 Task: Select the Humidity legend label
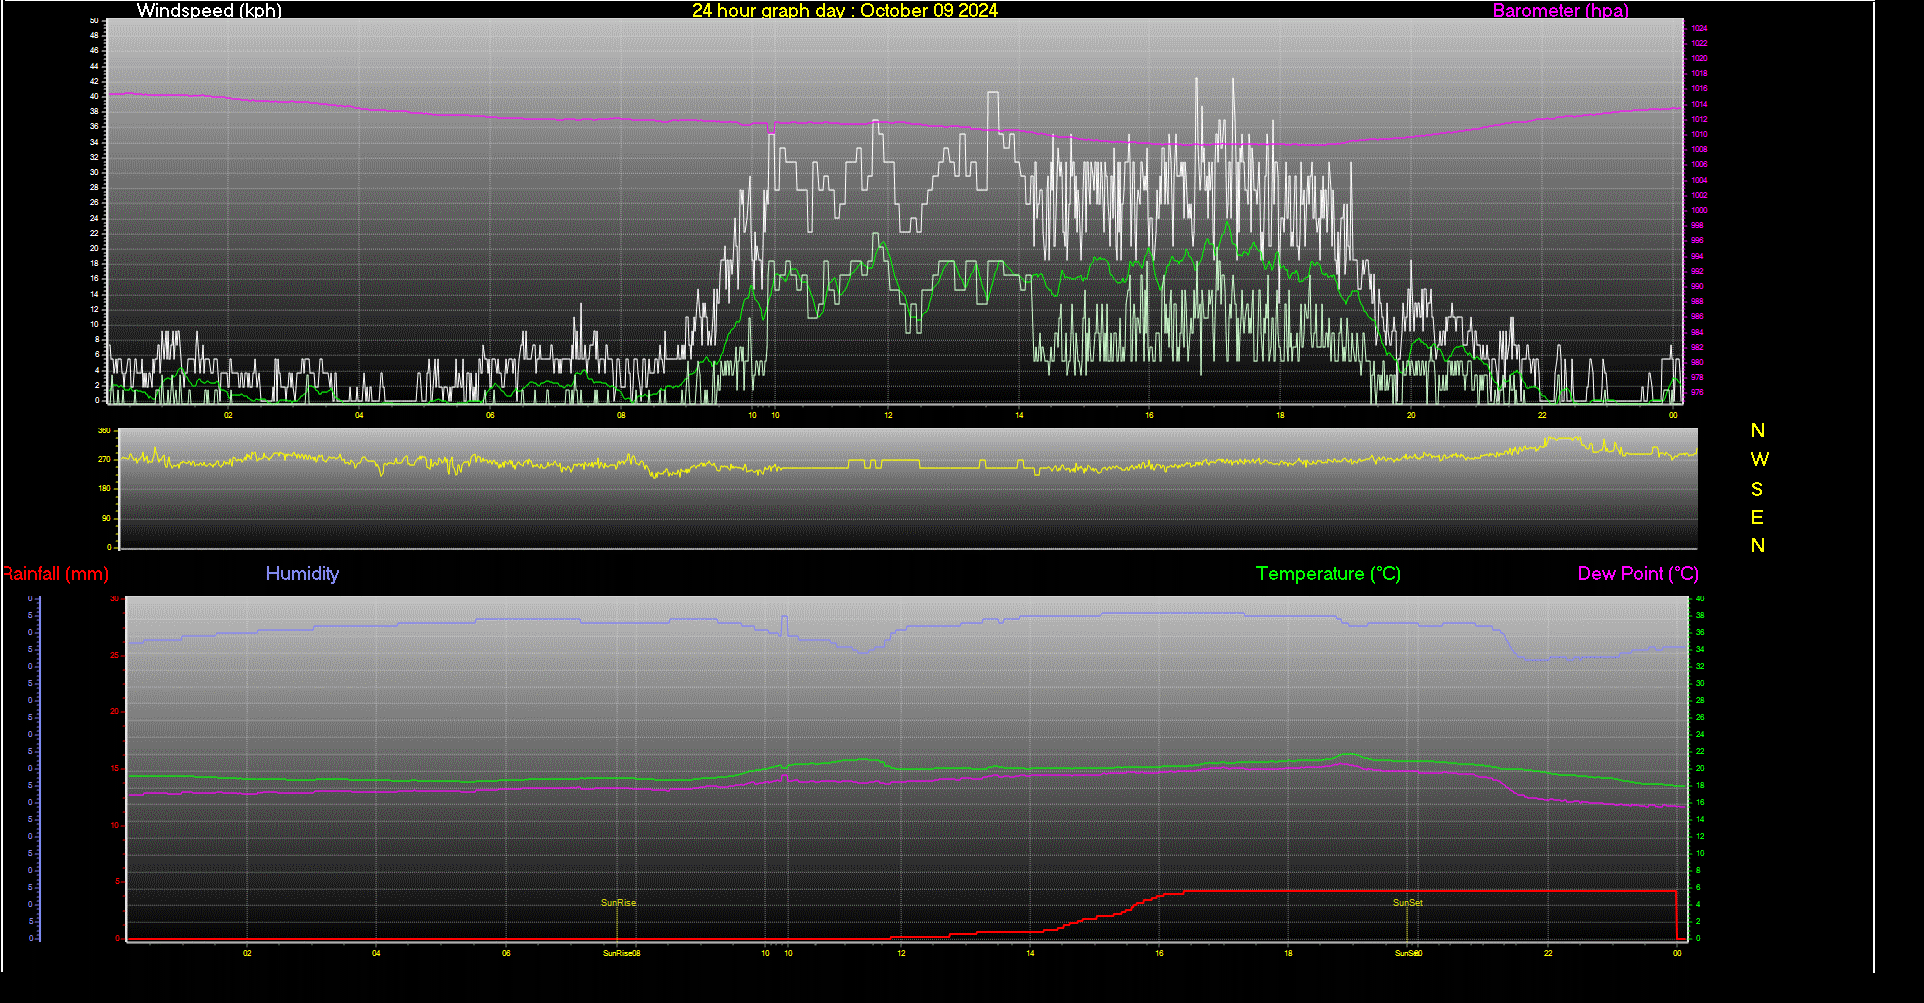(x=302, y=573)
